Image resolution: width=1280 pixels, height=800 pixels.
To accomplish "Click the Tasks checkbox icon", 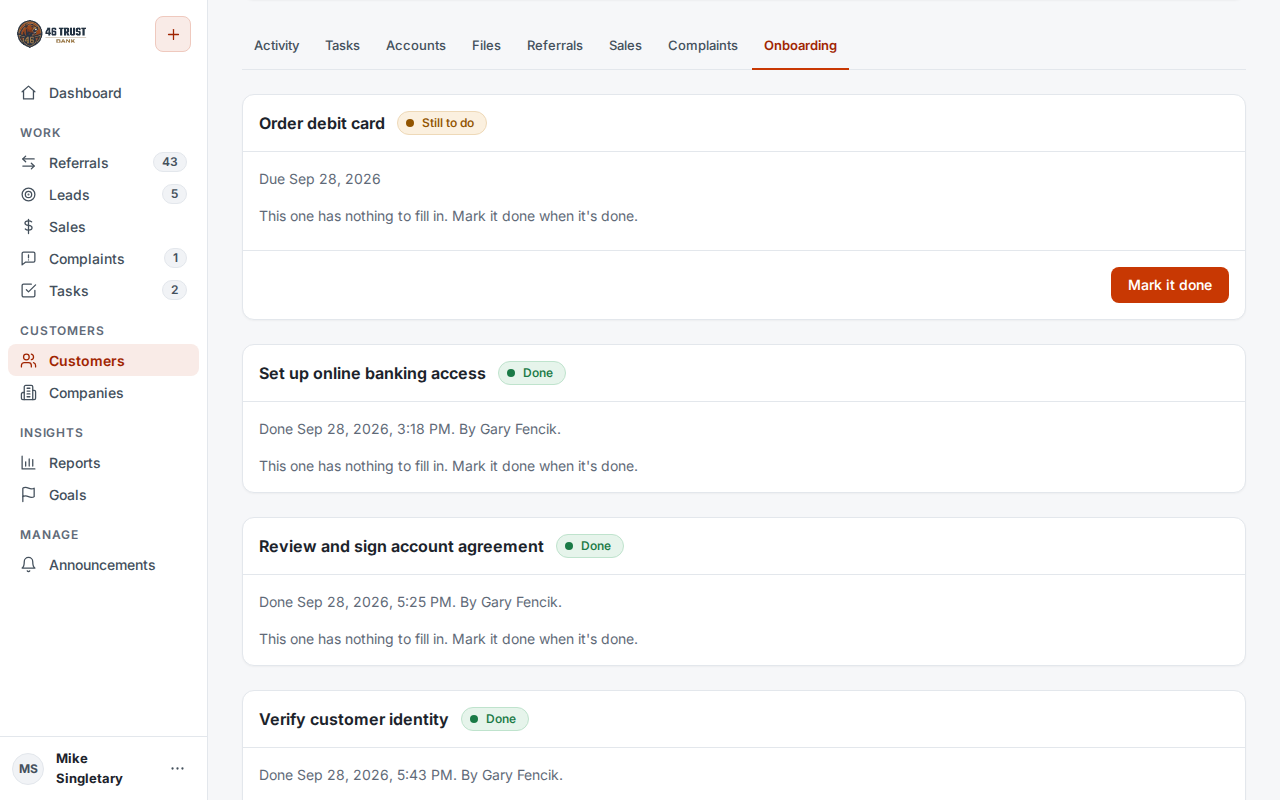I will (x=29, y=291).
